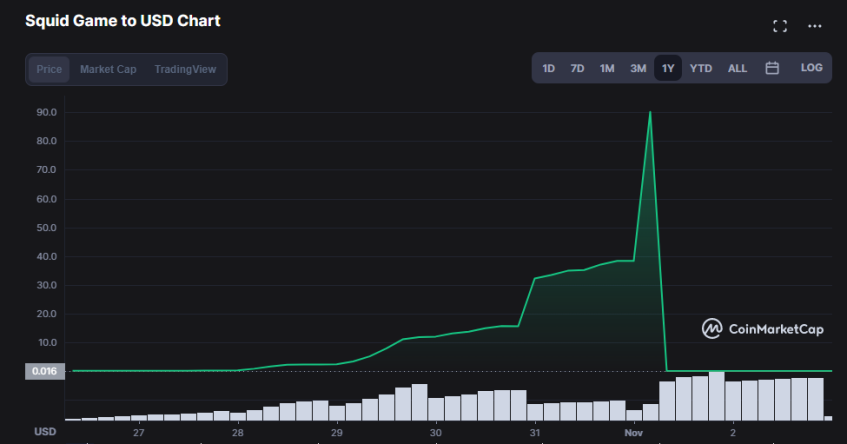
Task: Switch to the Price tab
Action: tap(49, 69)
